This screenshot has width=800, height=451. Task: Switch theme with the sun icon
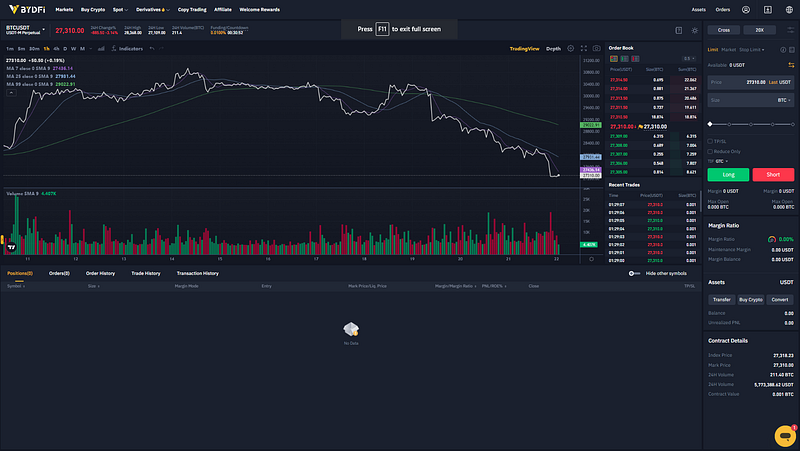pos(694,31)
